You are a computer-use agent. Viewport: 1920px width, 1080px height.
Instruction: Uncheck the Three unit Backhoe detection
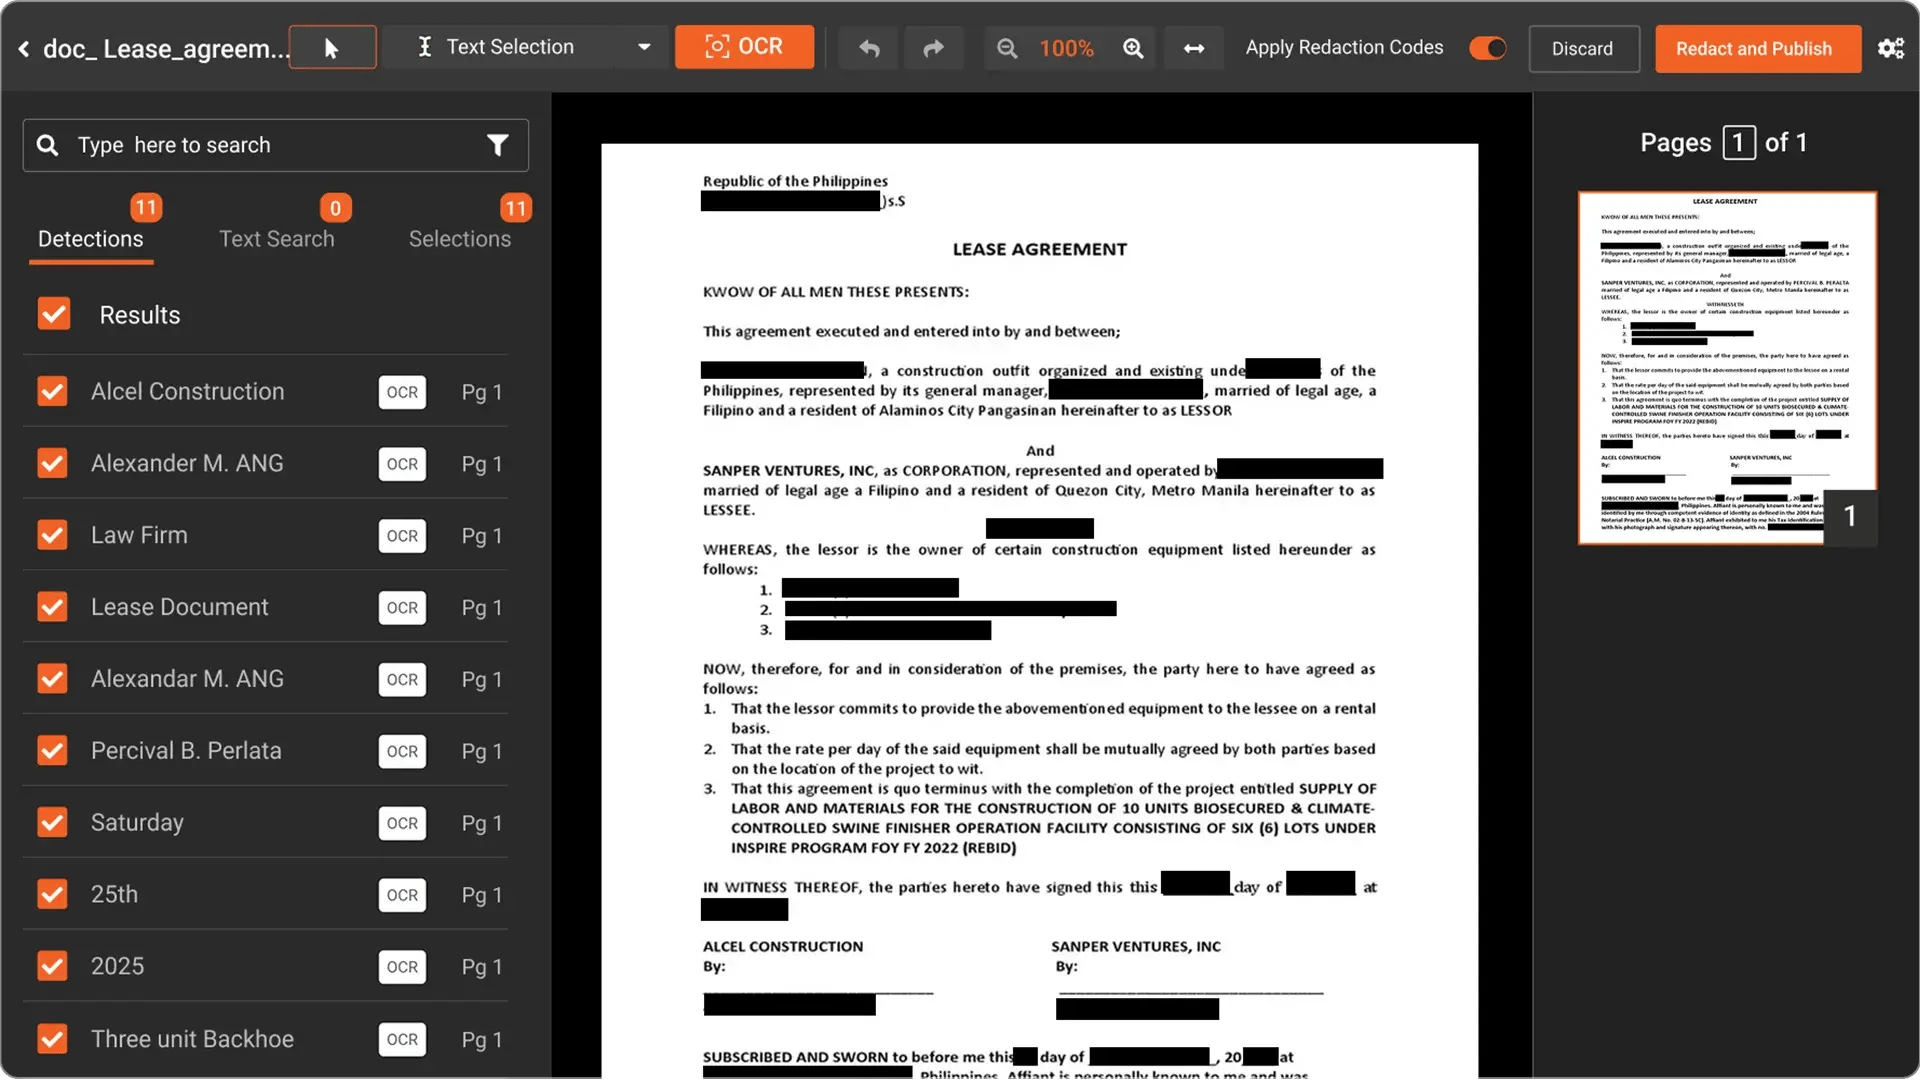coord(53,1039)
